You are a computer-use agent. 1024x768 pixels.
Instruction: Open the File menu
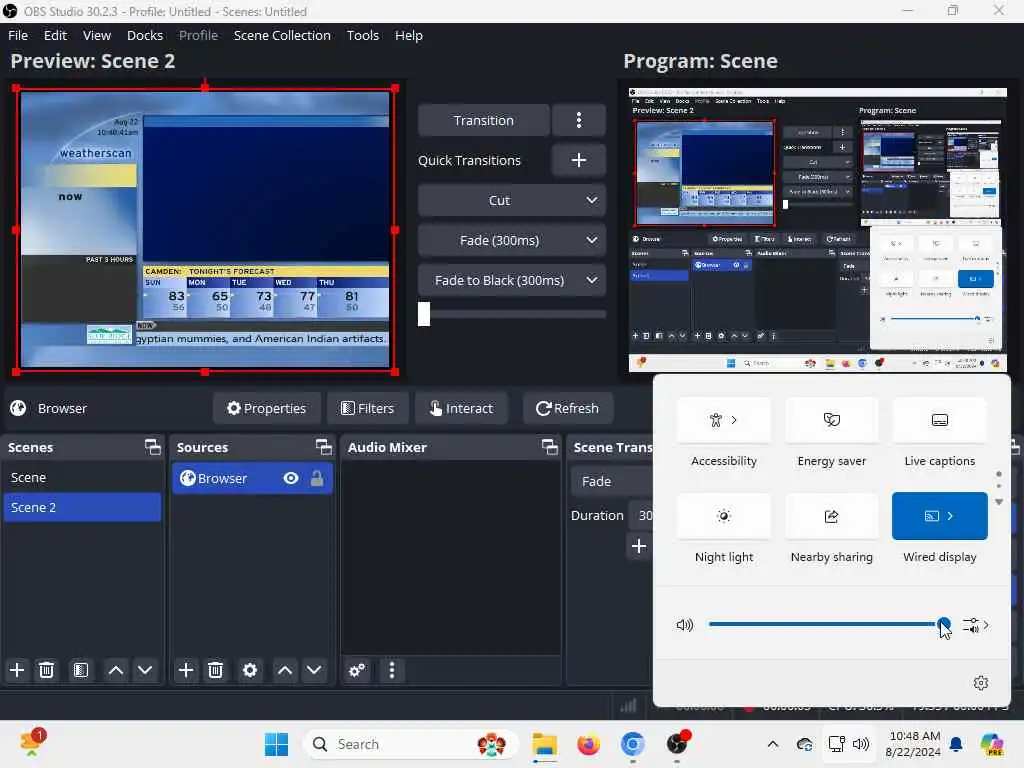point(18,35)
